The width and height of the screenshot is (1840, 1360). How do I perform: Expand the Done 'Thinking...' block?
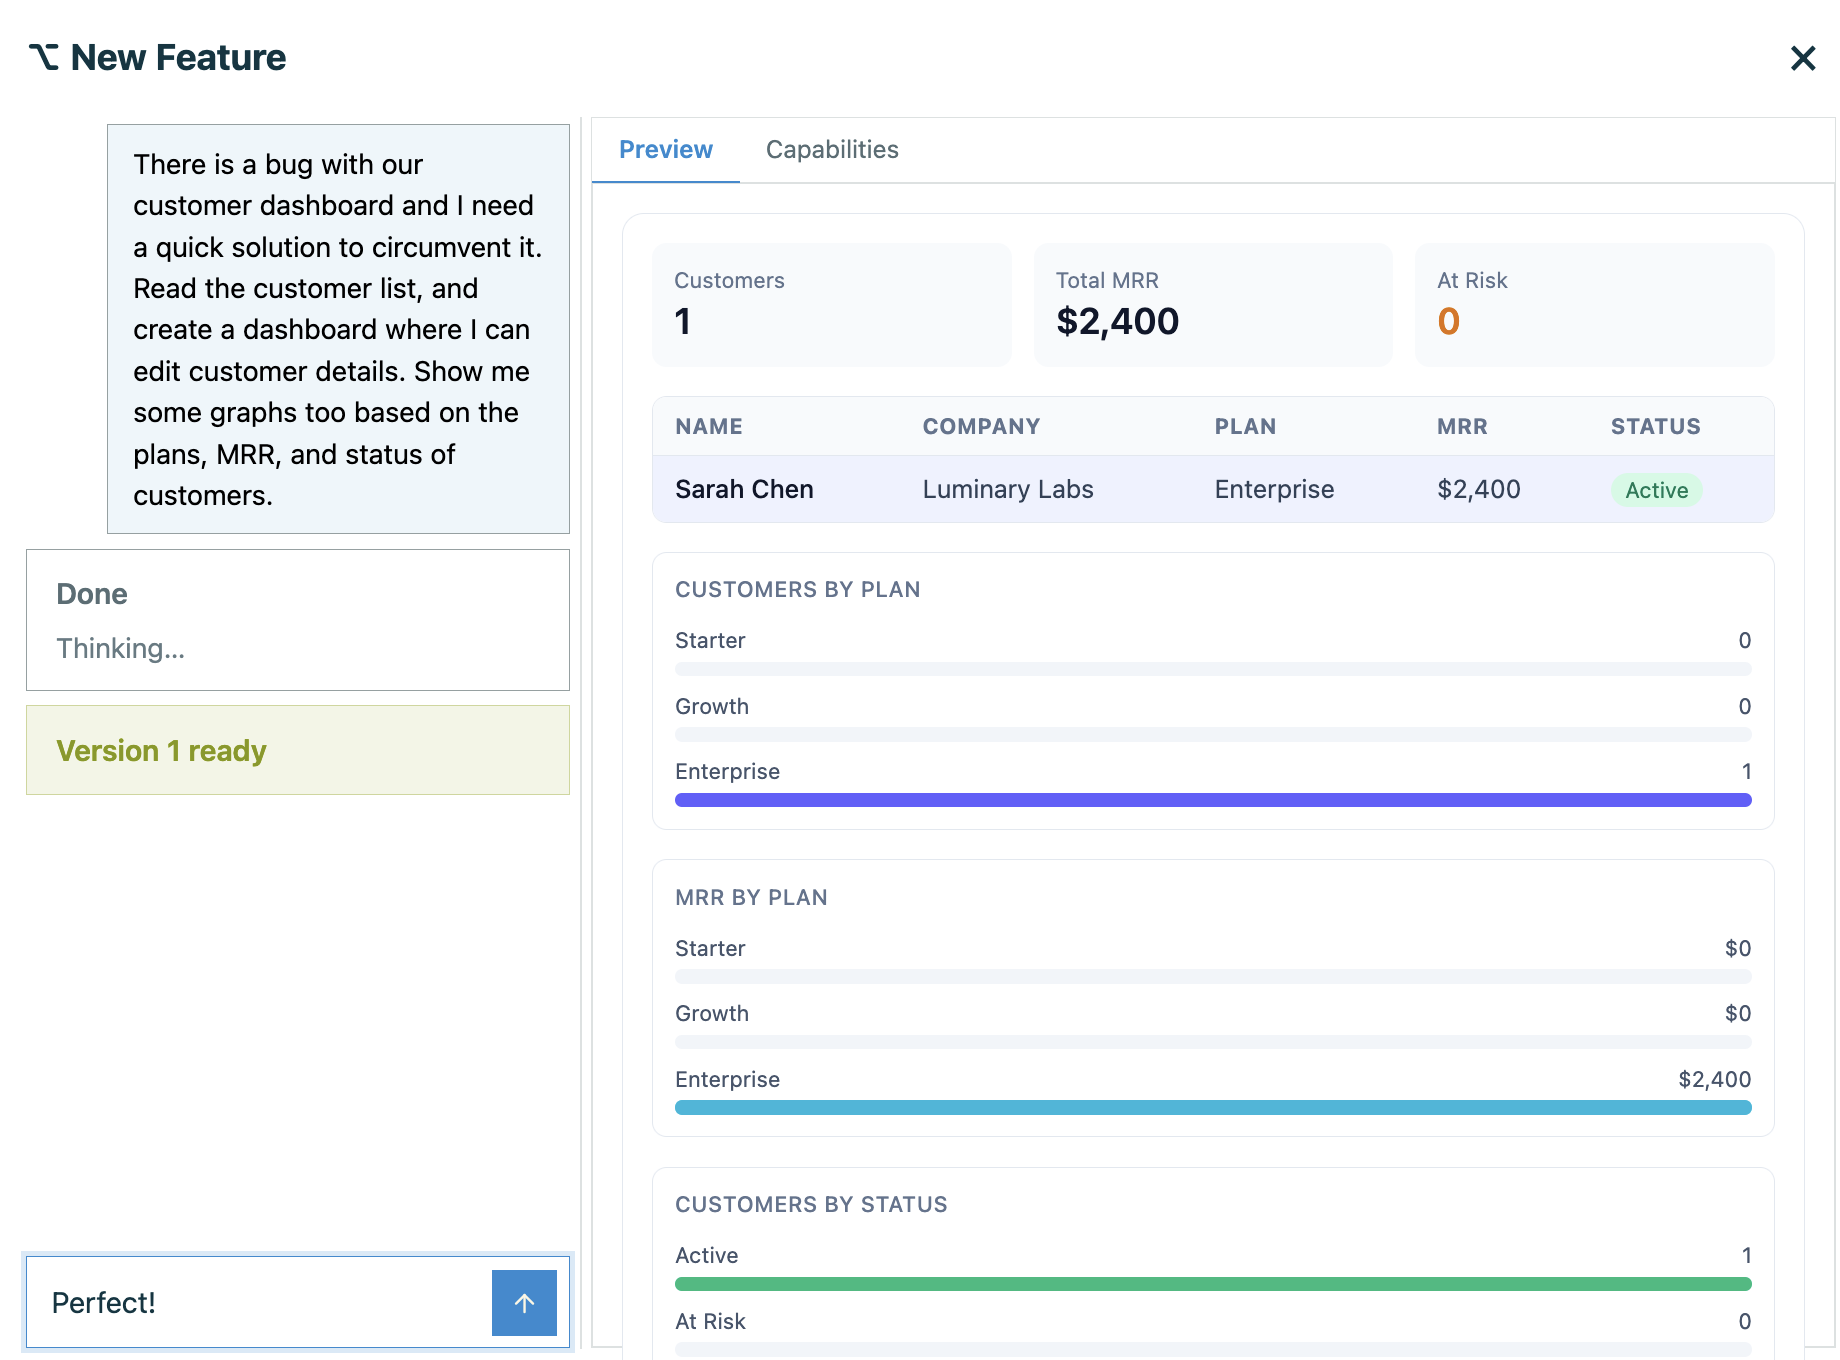(298, 620)
